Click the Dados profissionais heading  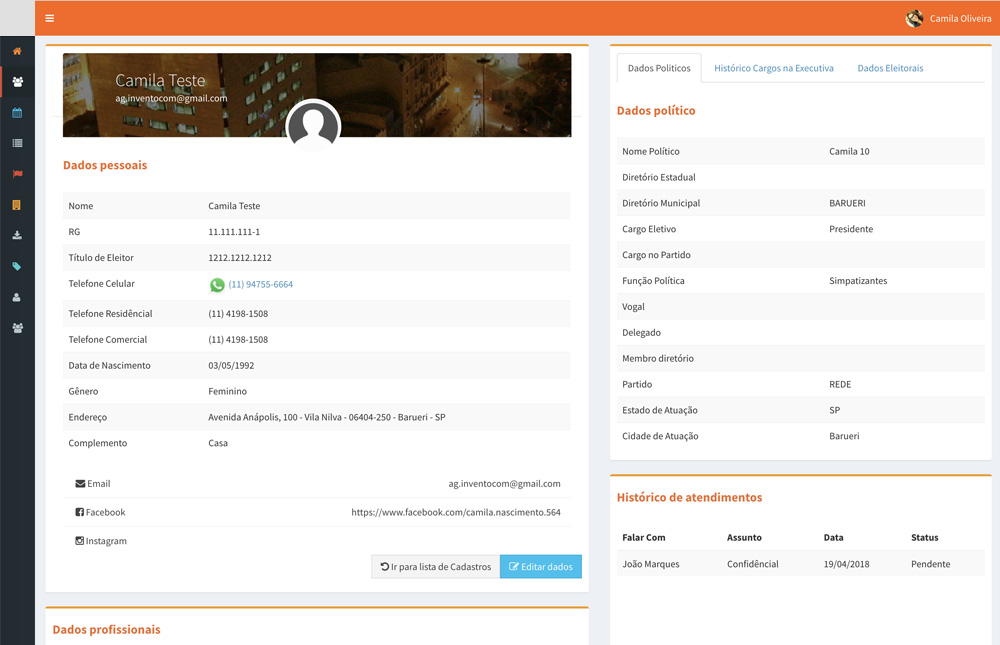107,630
